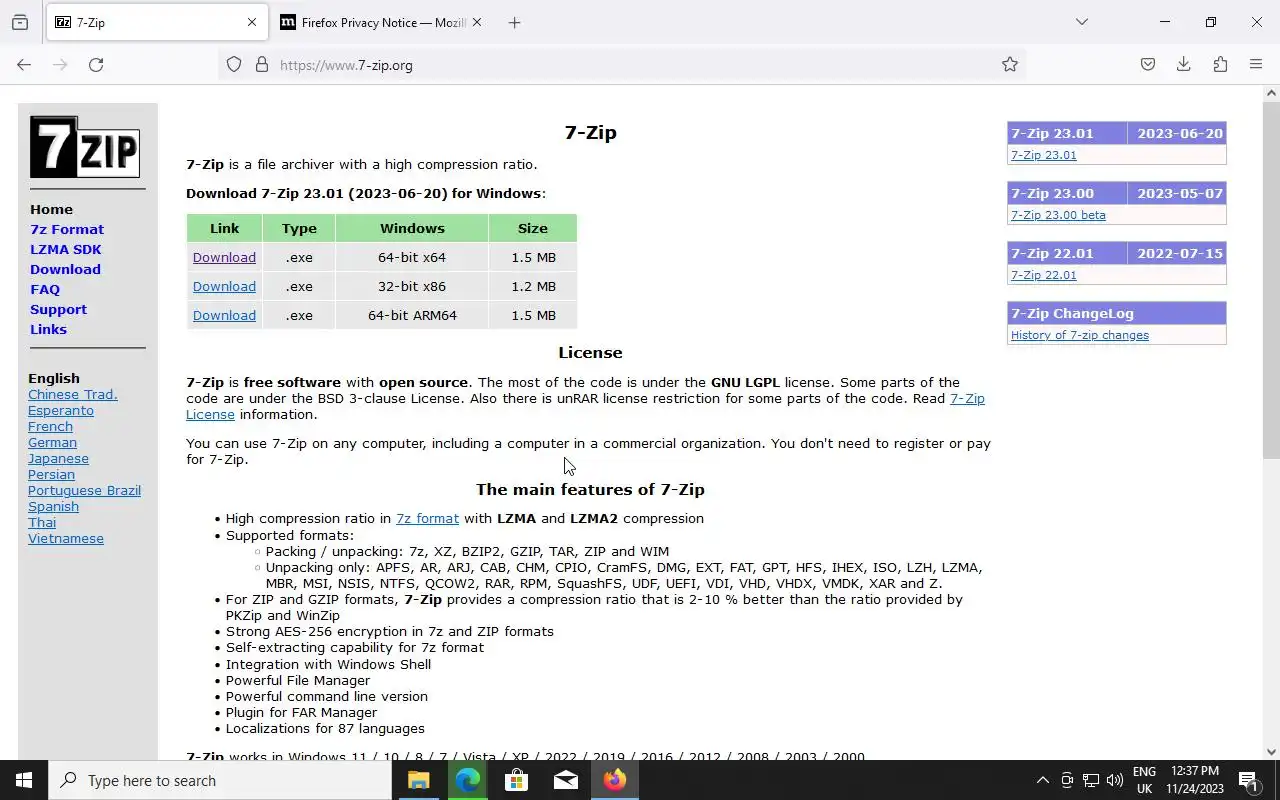Viewport: 1280px width, 800px height.
Task: Close the 7-Zip tab
Action: click(x=252, y=22)
